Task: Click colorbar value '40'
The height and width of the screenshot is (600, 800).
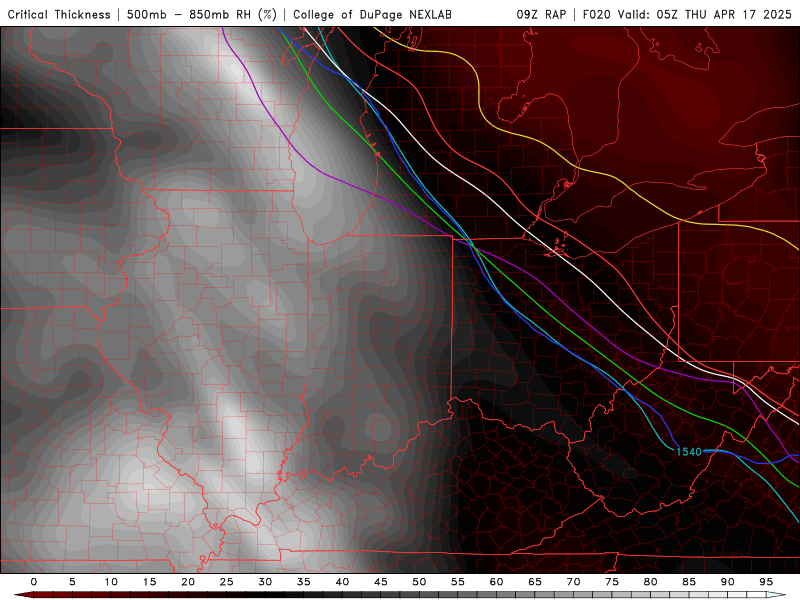Action: click(x=342, y=582)
